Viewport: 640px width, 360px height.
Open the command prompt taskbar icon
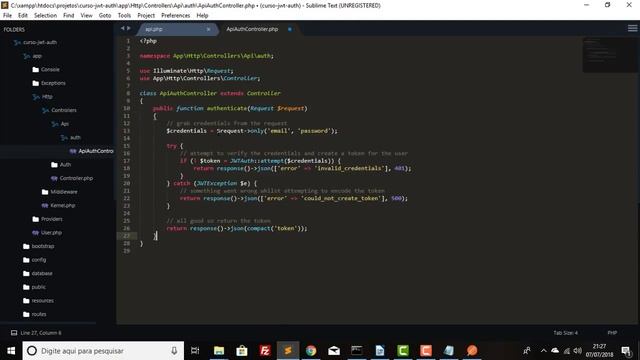[x=357, y=351]
